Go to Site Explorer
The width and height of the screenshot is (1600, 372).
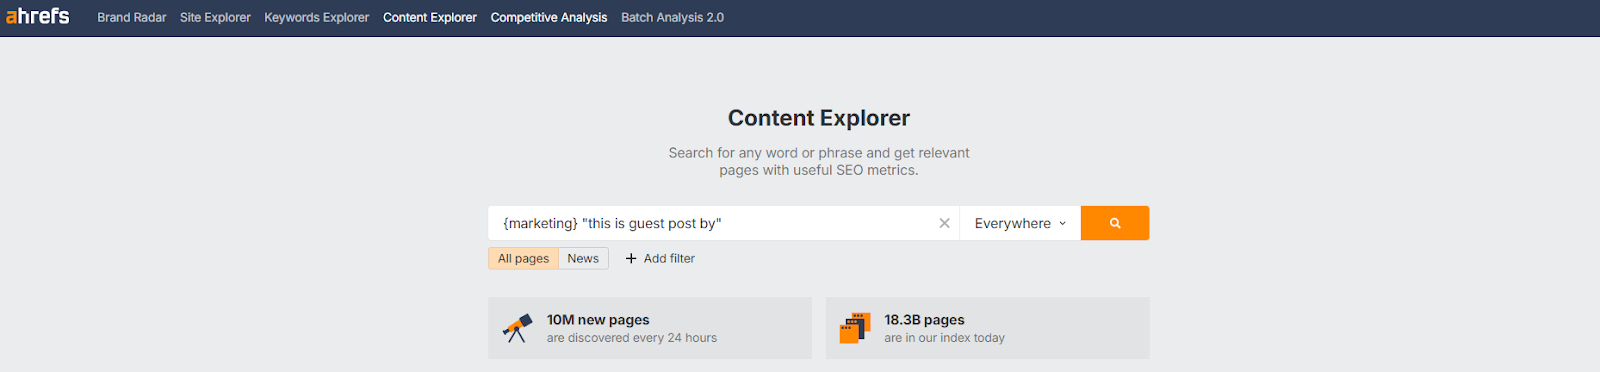click(215, 17)
